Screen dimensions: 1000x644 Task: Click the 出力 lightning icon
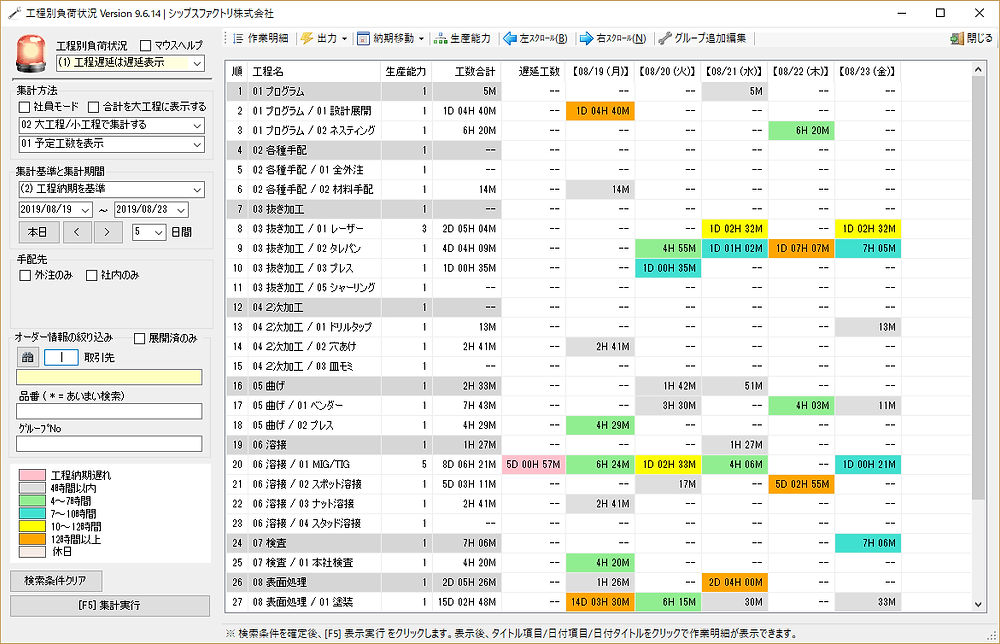tap(307, 39)
